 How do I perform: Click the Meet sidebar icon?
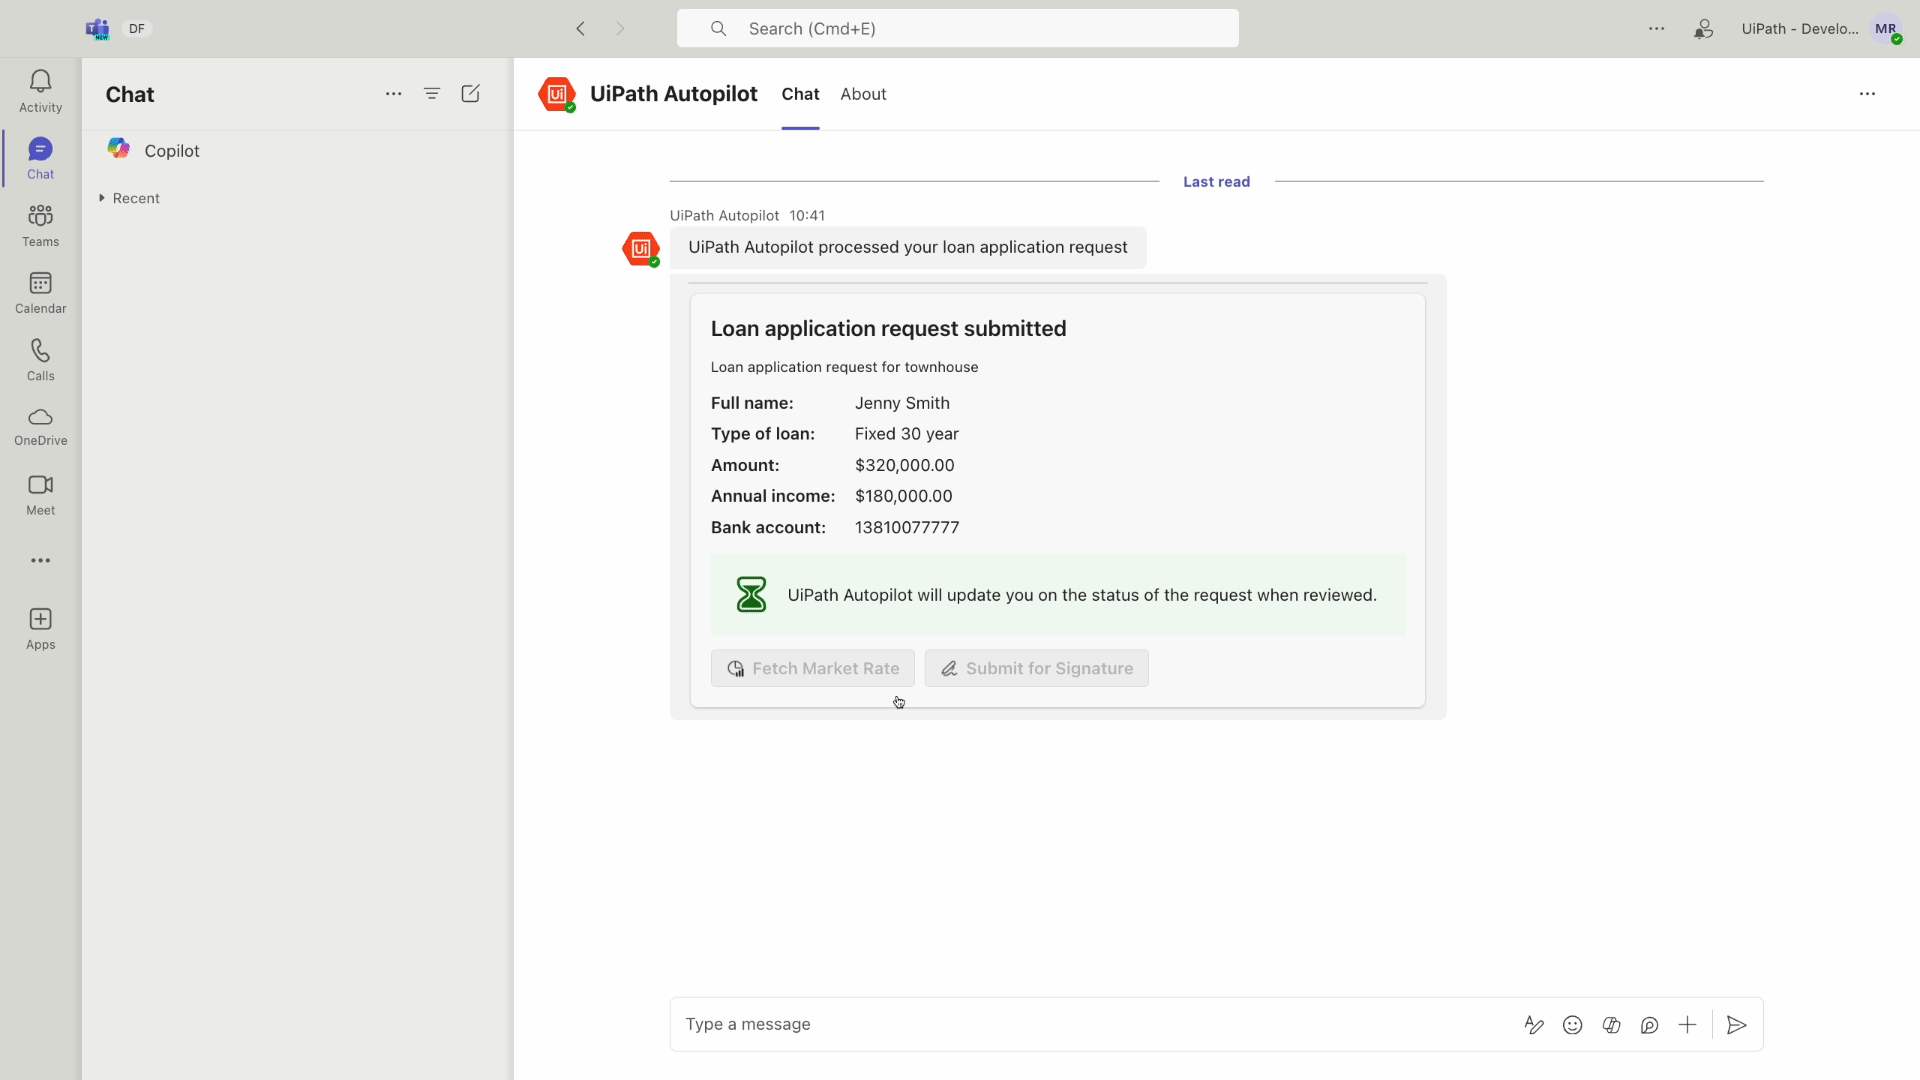coord(40,495)
